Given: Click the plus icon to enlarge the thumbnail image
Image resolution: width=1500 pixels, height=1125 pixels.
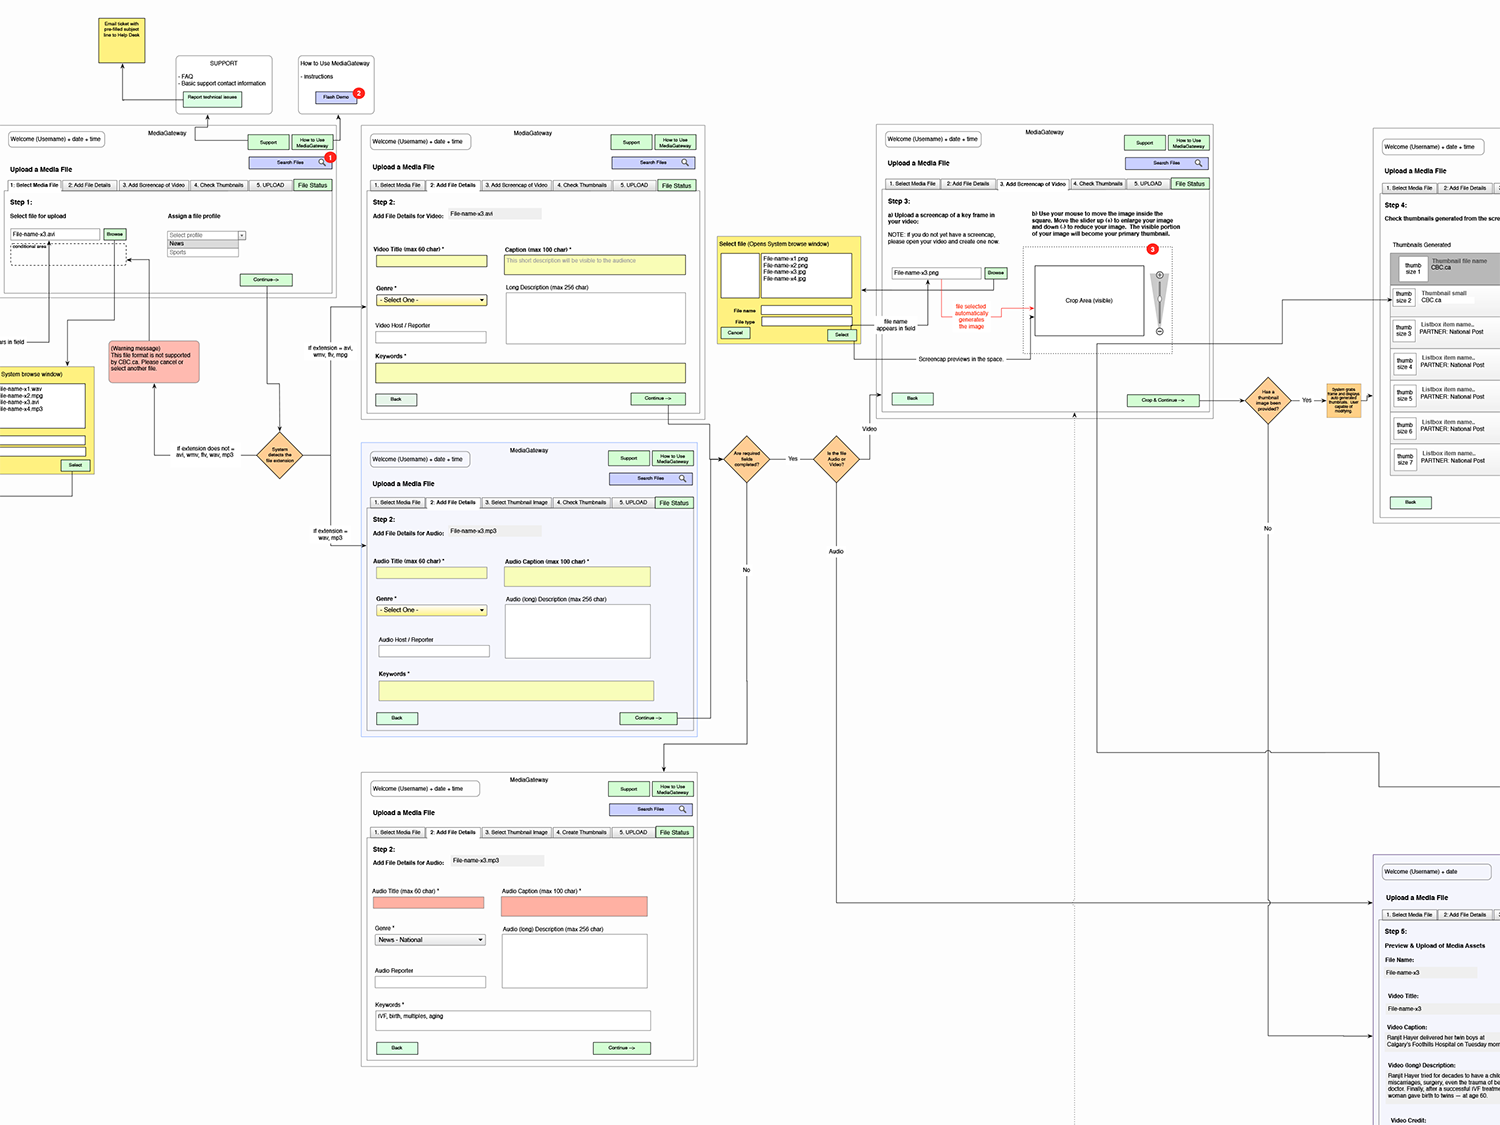Looking at the screenshot, I should tap(1160, 275).
